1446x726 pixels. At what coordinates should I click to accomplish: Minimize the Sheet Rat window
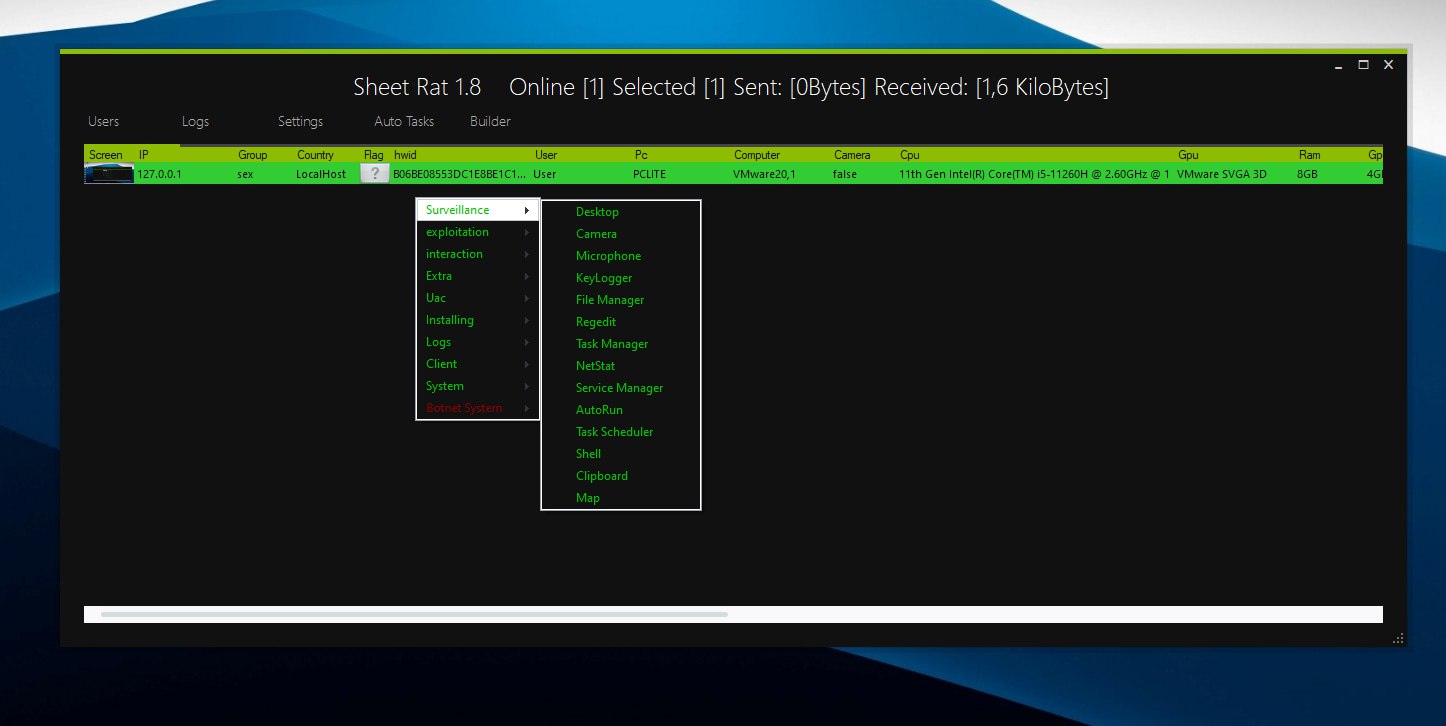tap(1338, 65)
